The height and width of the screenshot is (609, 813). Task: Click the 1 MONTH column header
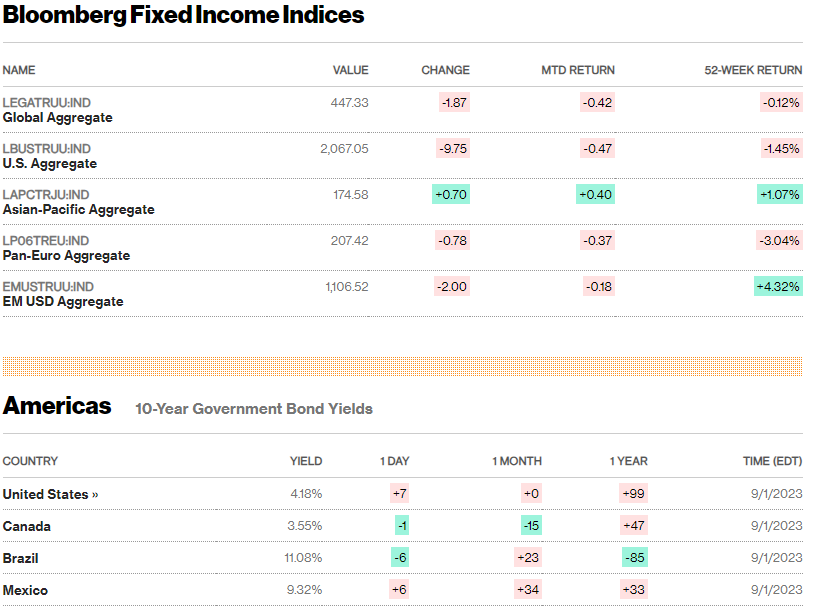(517, 461)
